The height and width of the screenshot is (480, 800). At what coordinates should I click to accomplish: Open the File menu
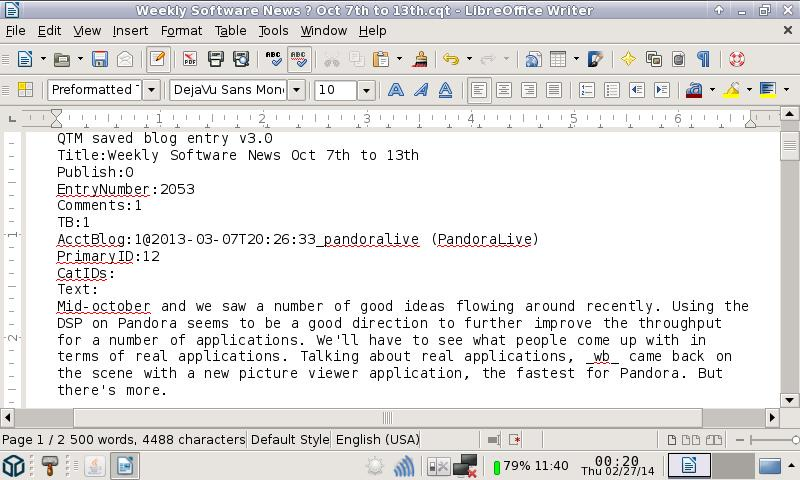[15, 31]
